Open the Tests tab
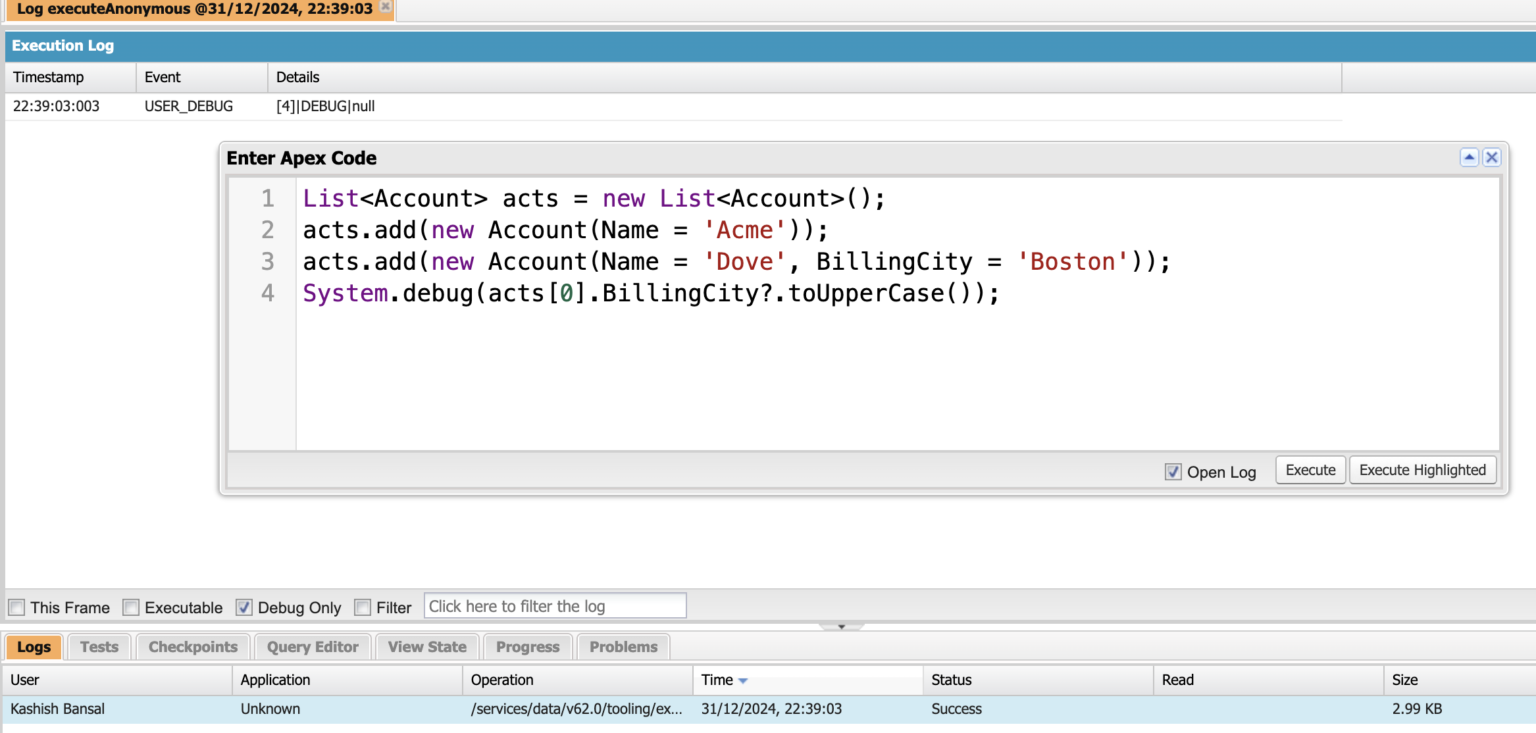This screenshot has width=1536, height=733. (x=98, y=646)
